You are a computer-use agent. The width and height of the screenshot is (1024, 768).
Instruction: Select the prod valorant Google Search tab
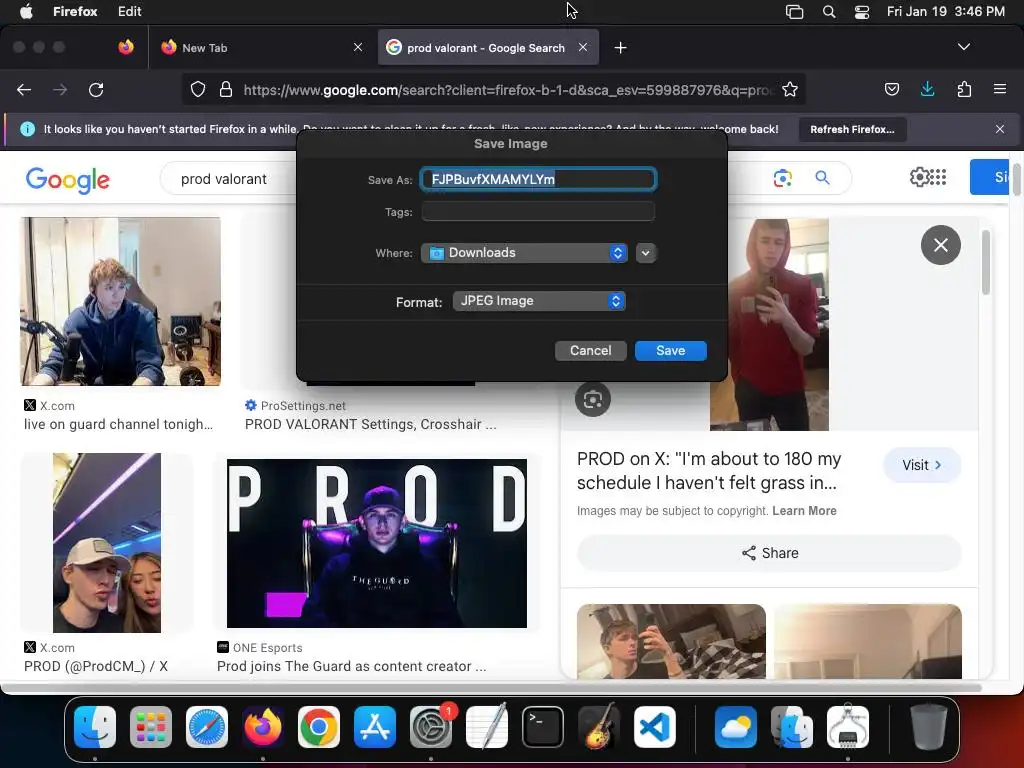[x=488, y=48]
